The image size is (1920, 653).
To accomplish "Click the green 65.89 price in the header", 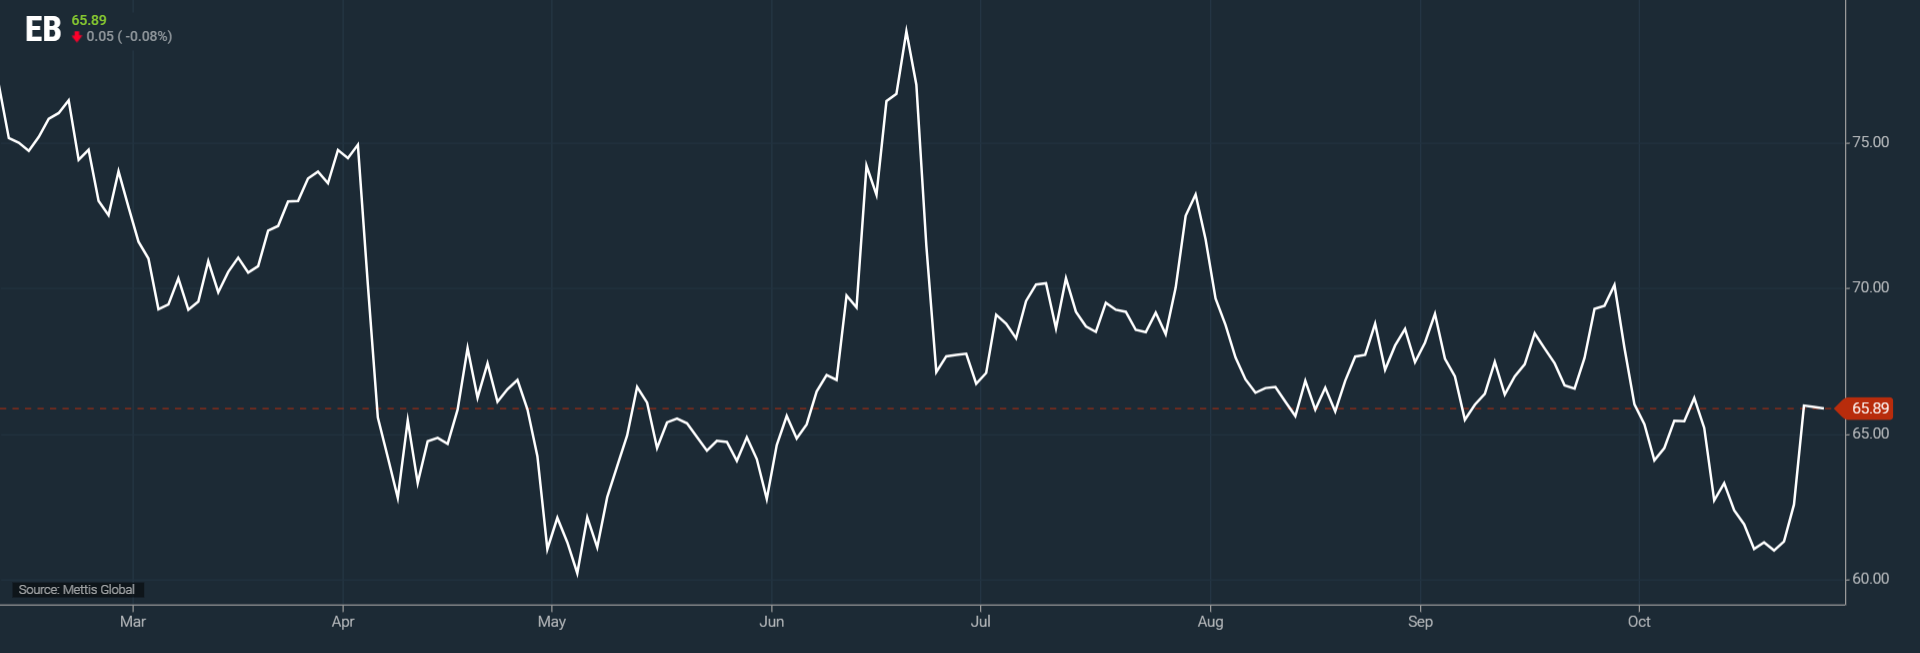I will [x=89, y=20].
